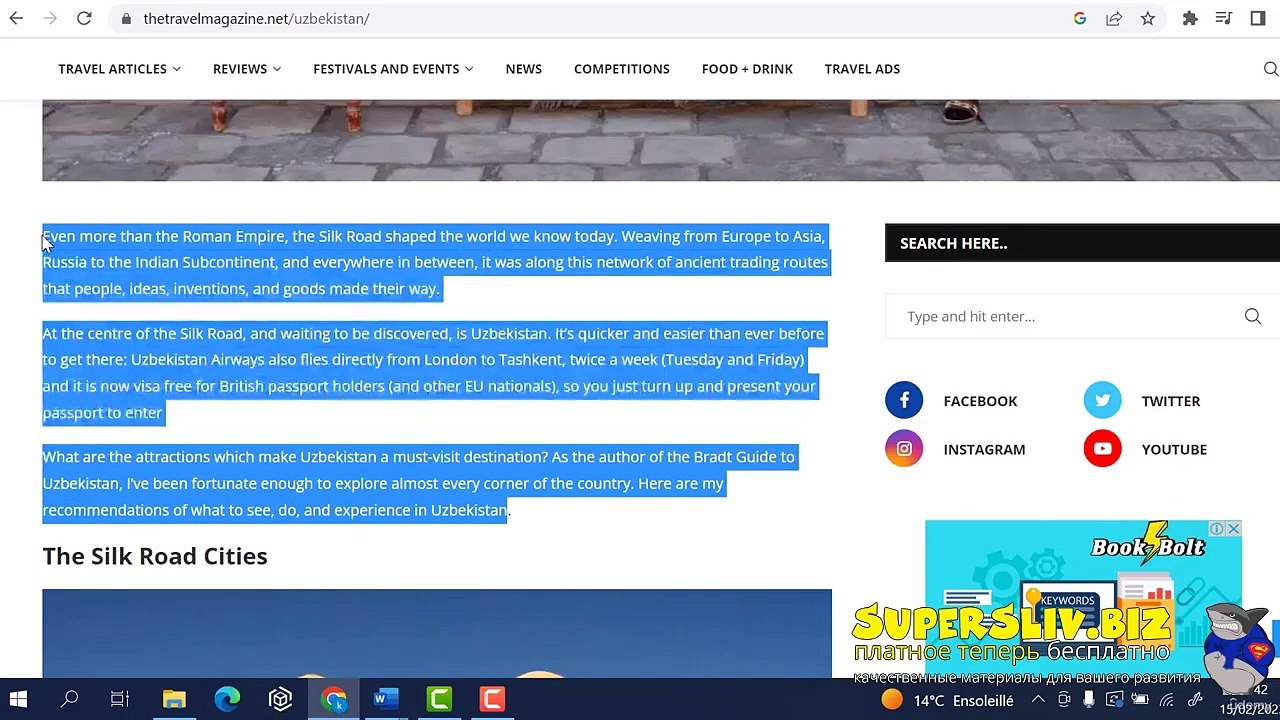The width and height of the screenshot is (1280, 720).
Task: Bookmark this page with the star icon
Action: (x=1148, y=18)
